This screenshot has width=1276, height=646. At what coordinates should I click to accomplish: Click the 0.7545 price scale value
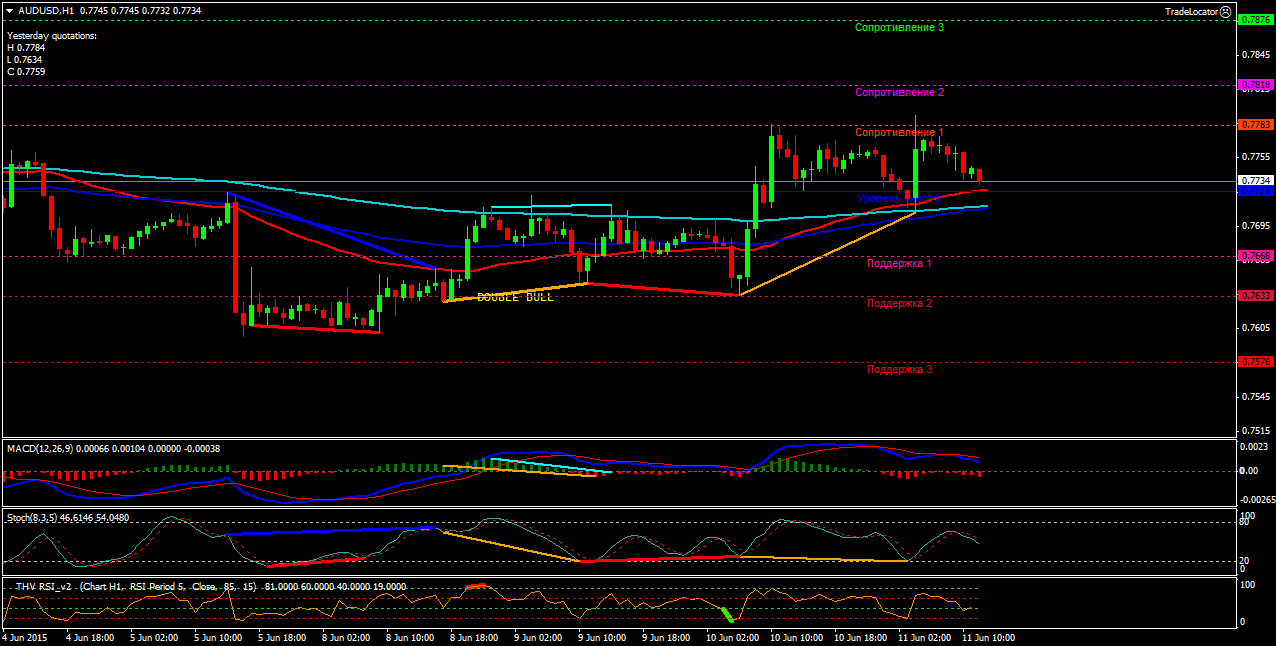coord(1255,396)
